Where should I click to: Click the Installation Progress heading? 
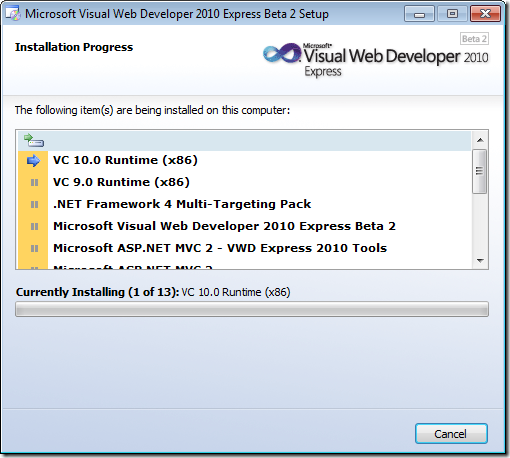coord(74,47)
